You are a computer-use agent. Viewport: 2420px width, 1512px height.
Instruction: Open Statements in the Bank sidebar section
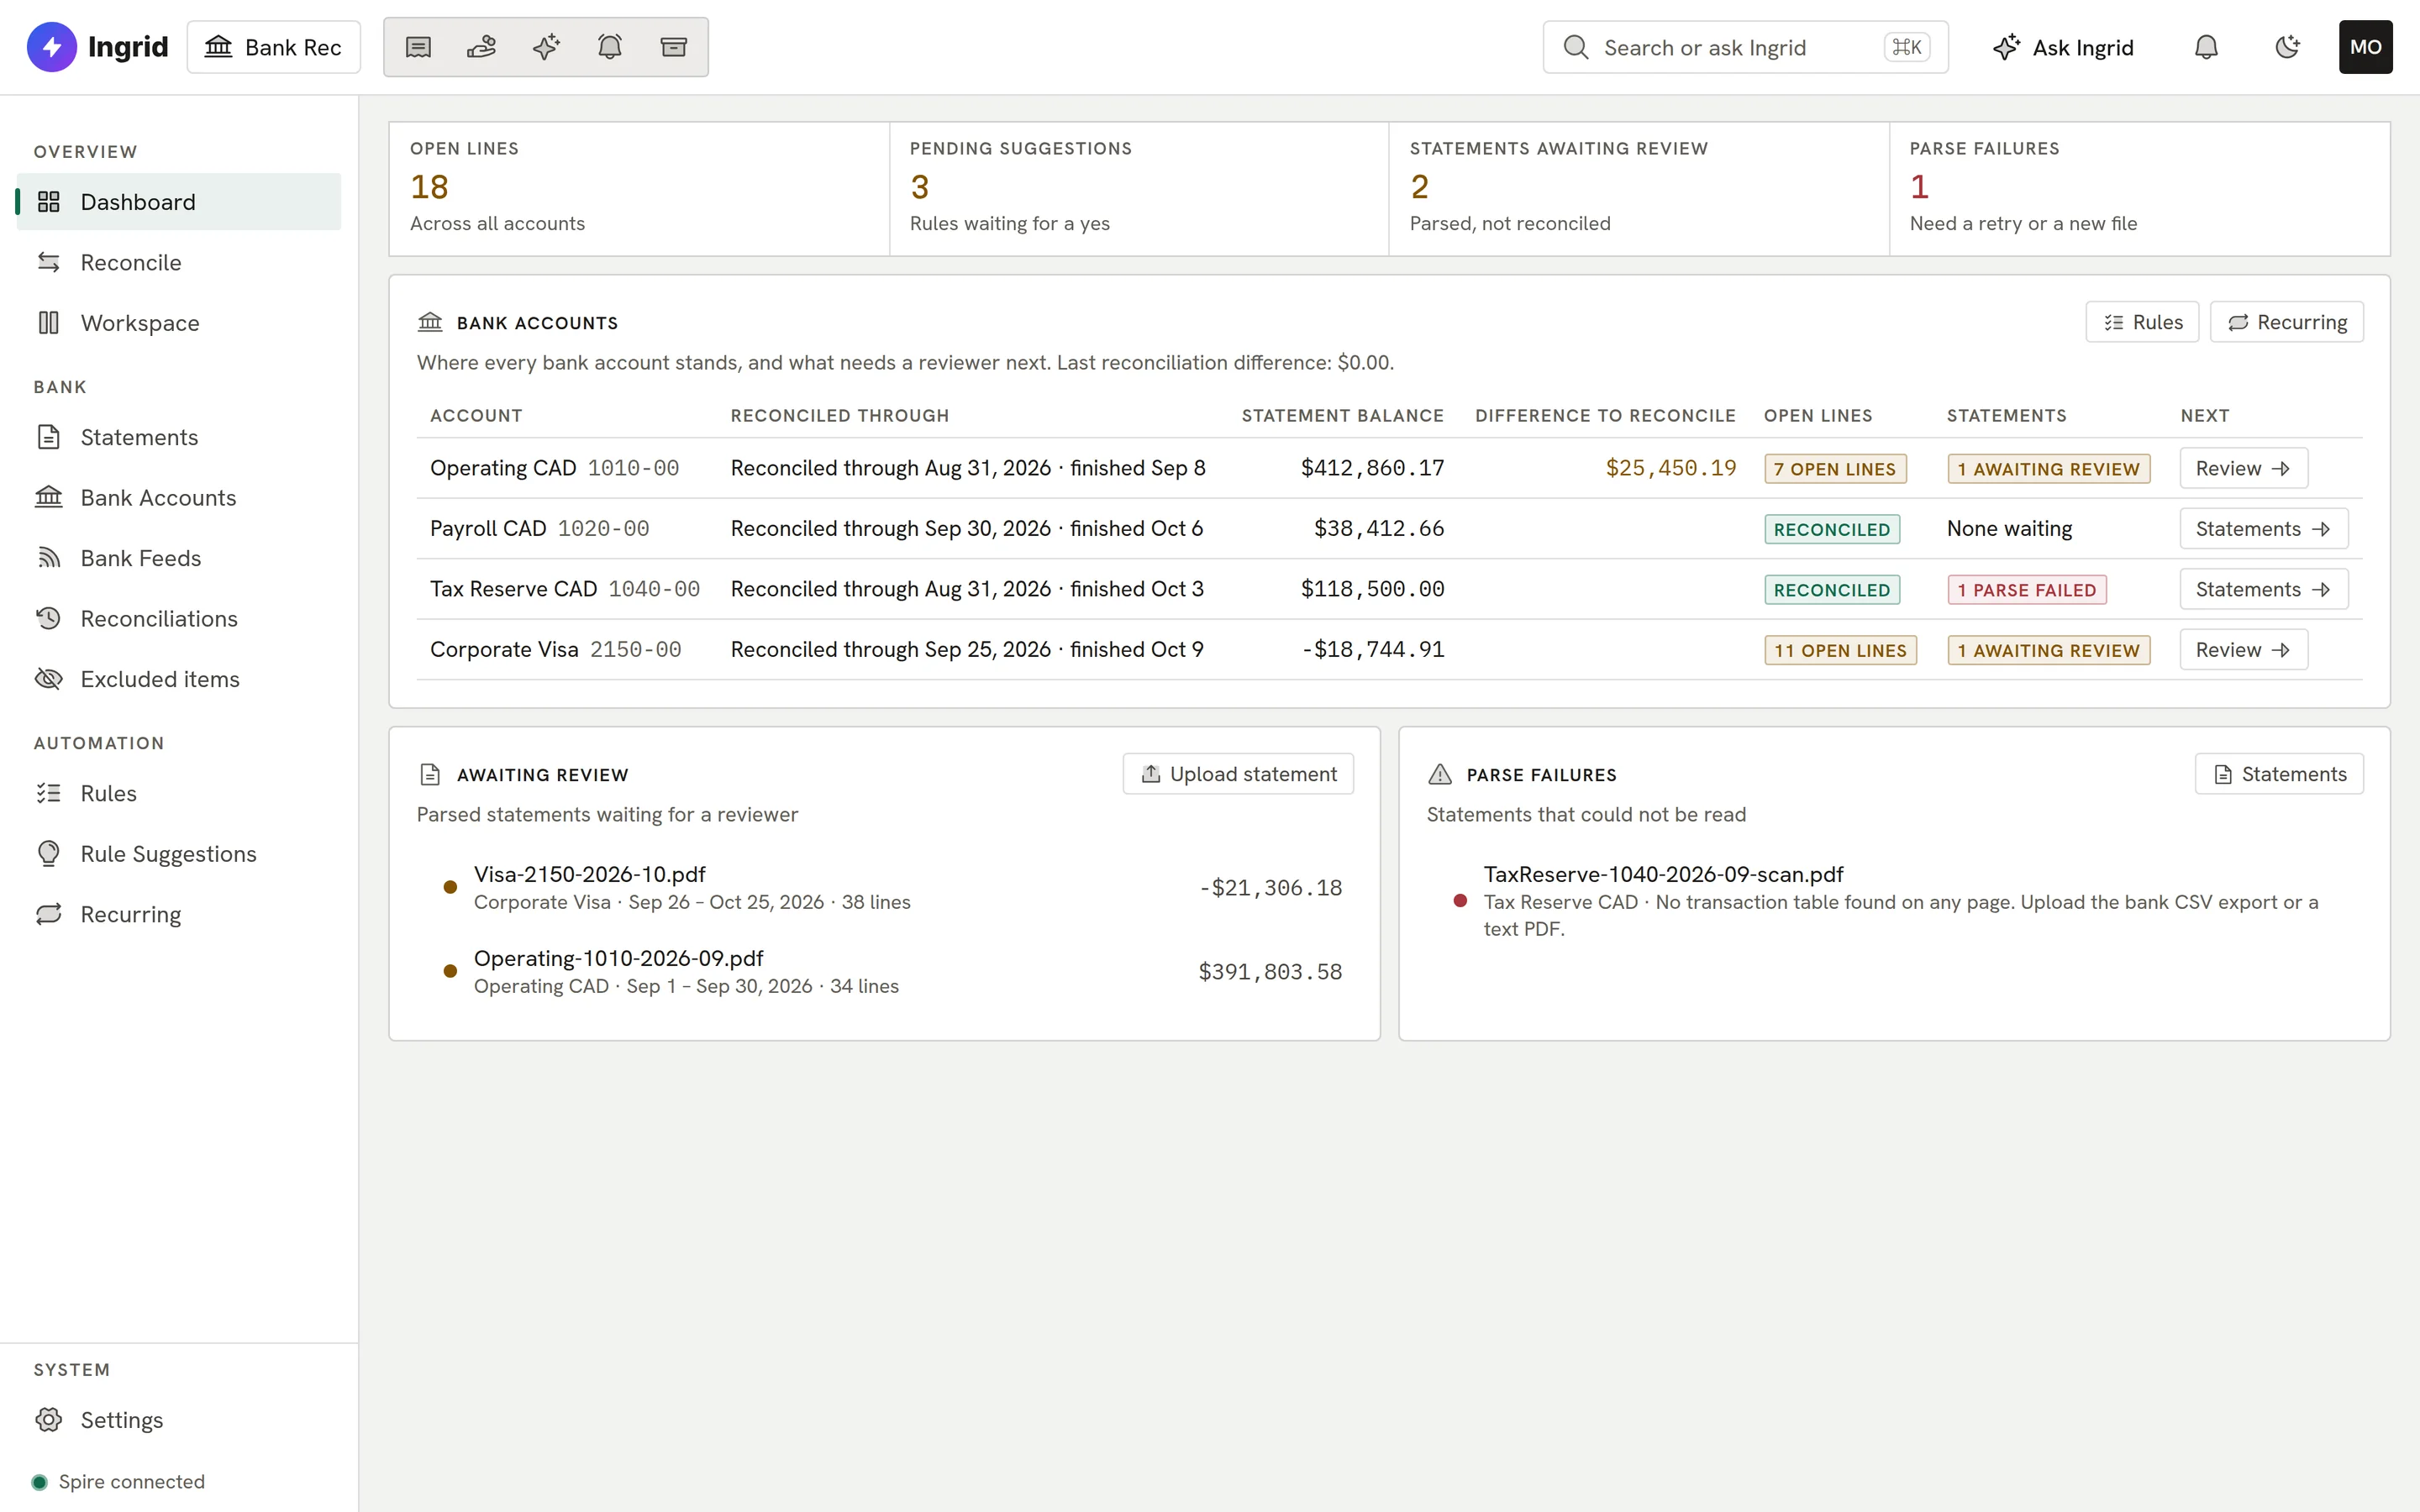pyautogui.click(x=179, y=437)
